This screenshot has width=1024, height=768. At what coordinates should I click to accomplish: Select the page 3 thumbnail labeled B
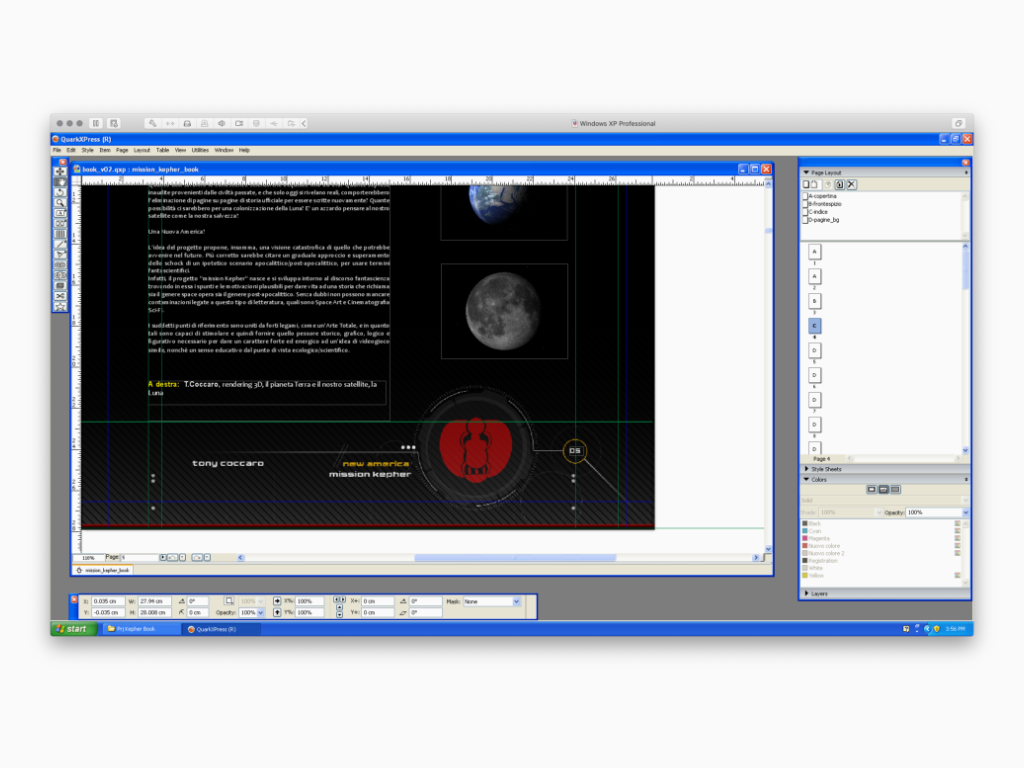(814, 301)
